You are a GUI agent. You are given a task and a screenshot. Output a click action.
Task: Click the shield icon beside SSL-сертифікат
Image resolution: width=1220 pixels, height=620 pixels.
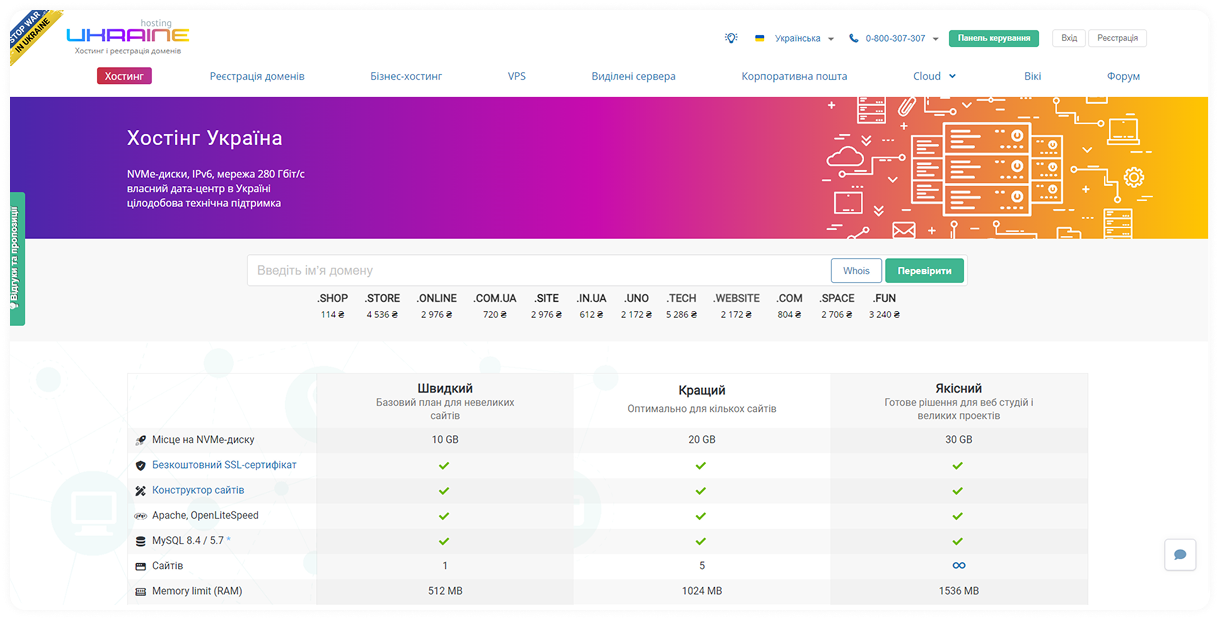(141, 465)
